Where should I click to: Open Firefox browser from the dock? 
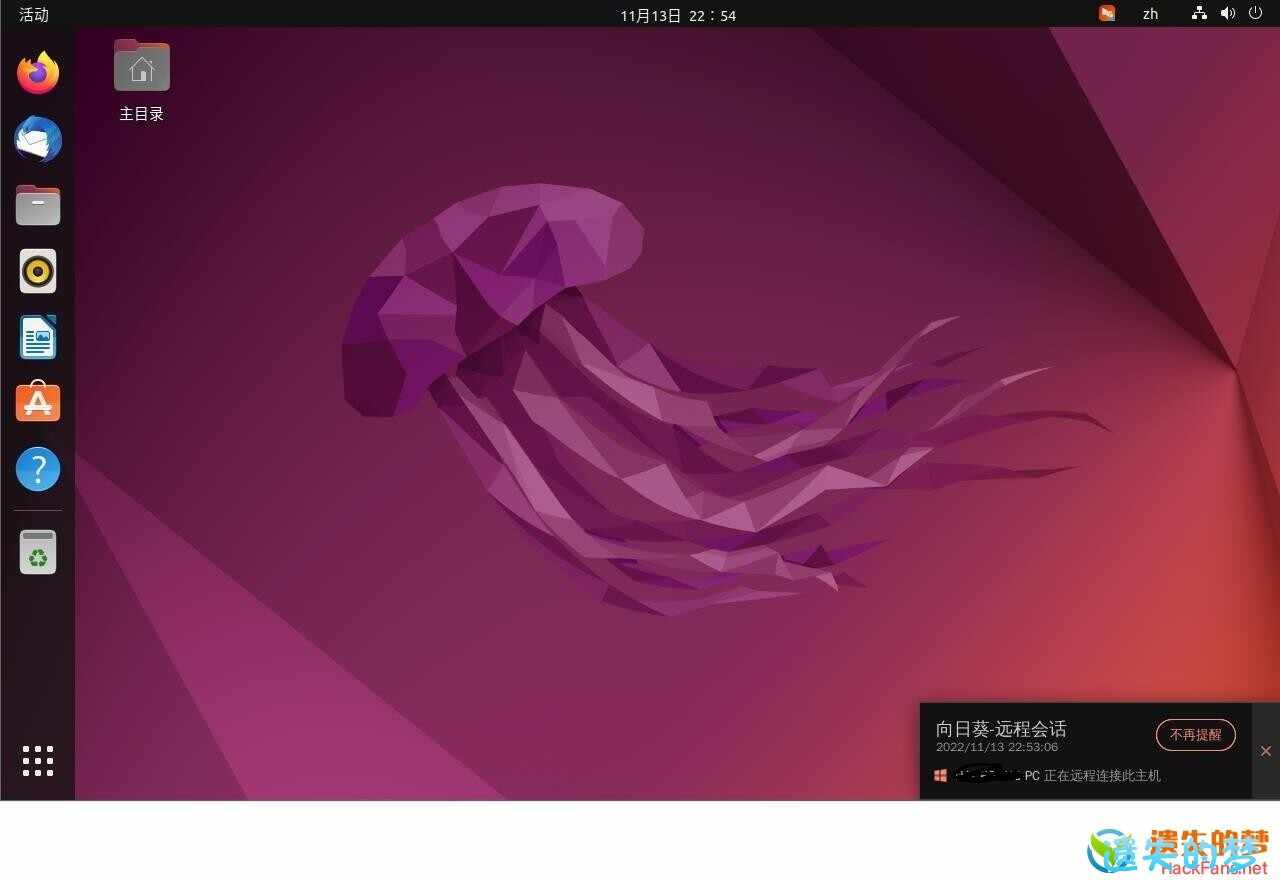(x=38, y=74)
